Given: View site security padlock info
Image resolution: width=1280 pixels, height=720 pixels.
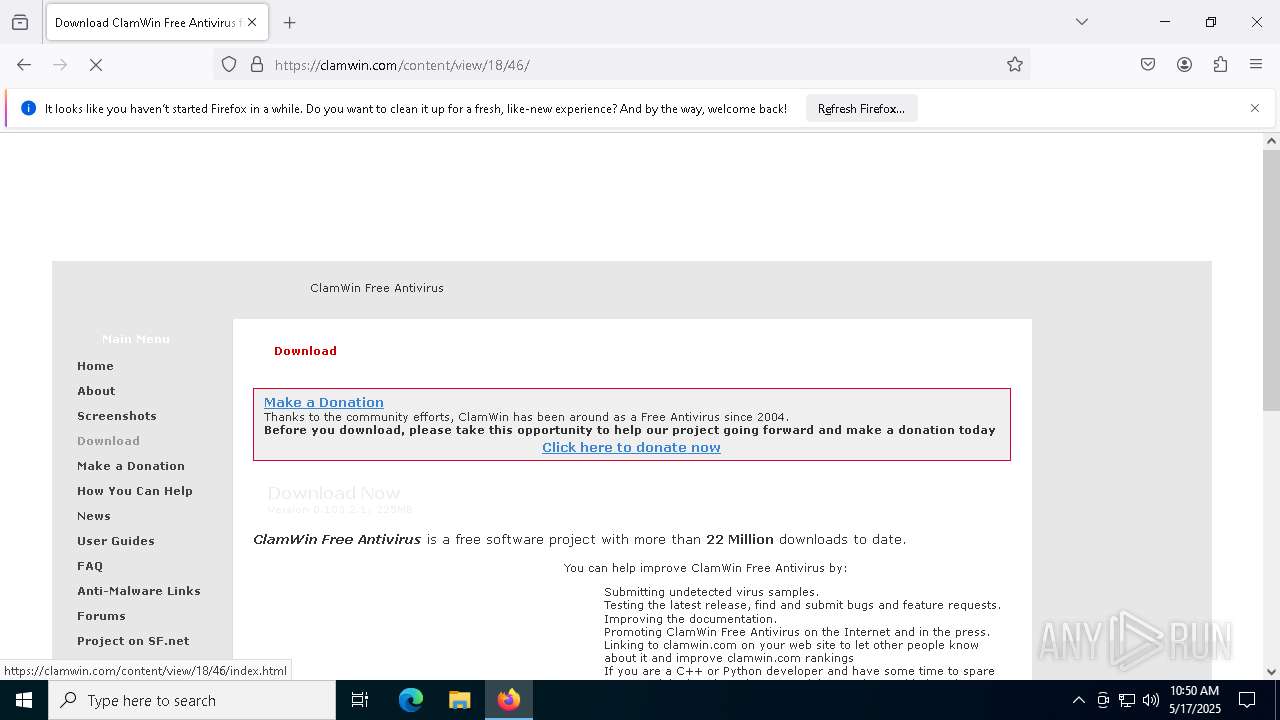Looking at the screenshot, I should [x=257, y=65].
